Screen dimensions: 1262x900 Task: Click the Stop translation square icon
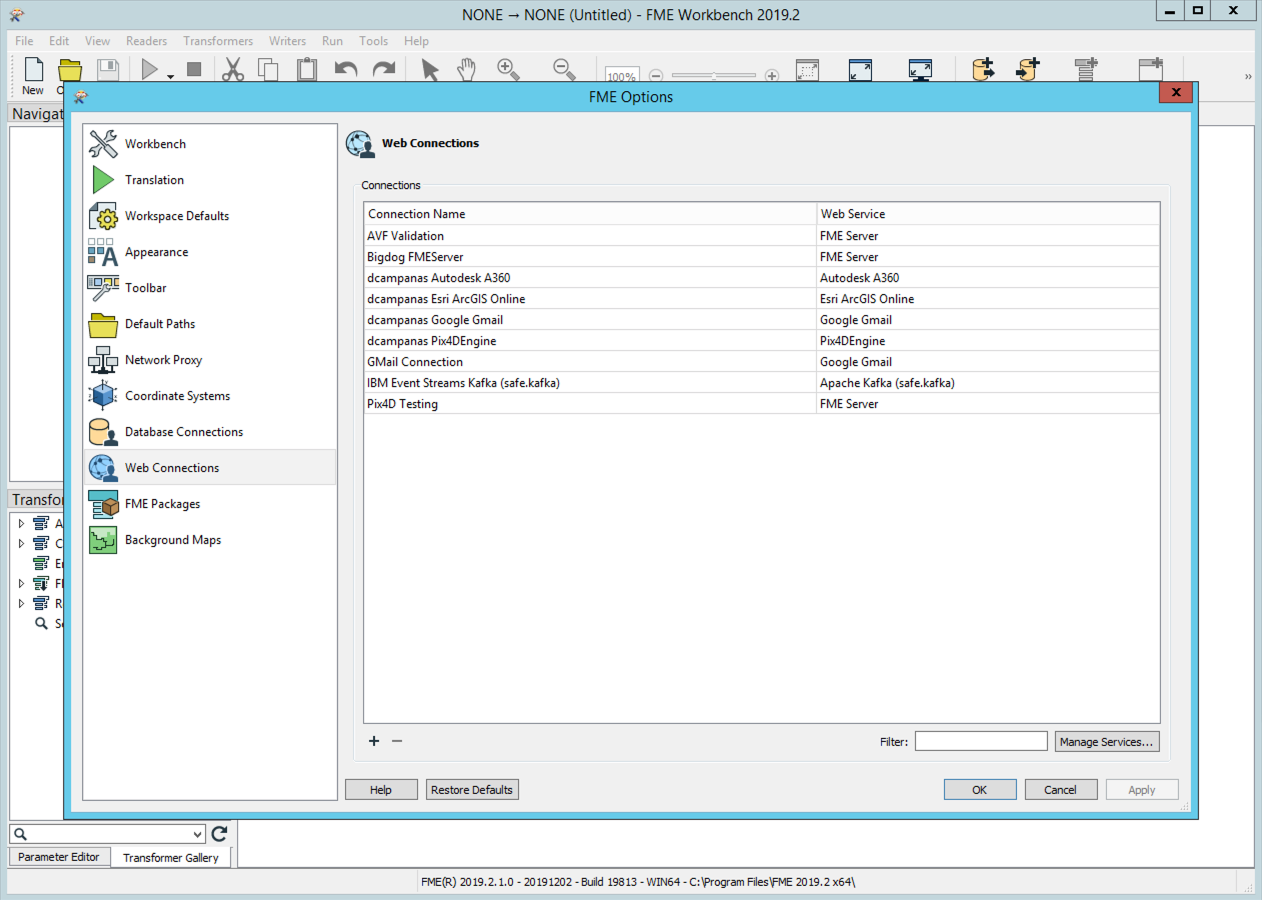[194, 70]
